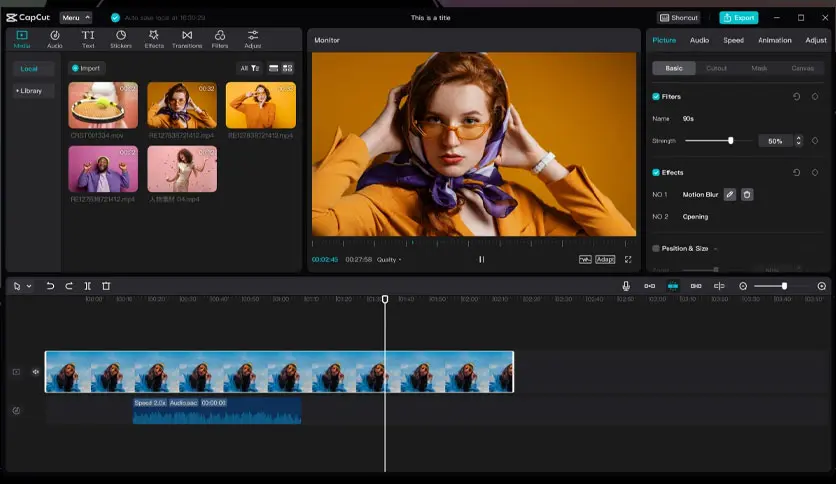
Task: Delete selected clip with trash icon
Action: [x=106, y=286]
